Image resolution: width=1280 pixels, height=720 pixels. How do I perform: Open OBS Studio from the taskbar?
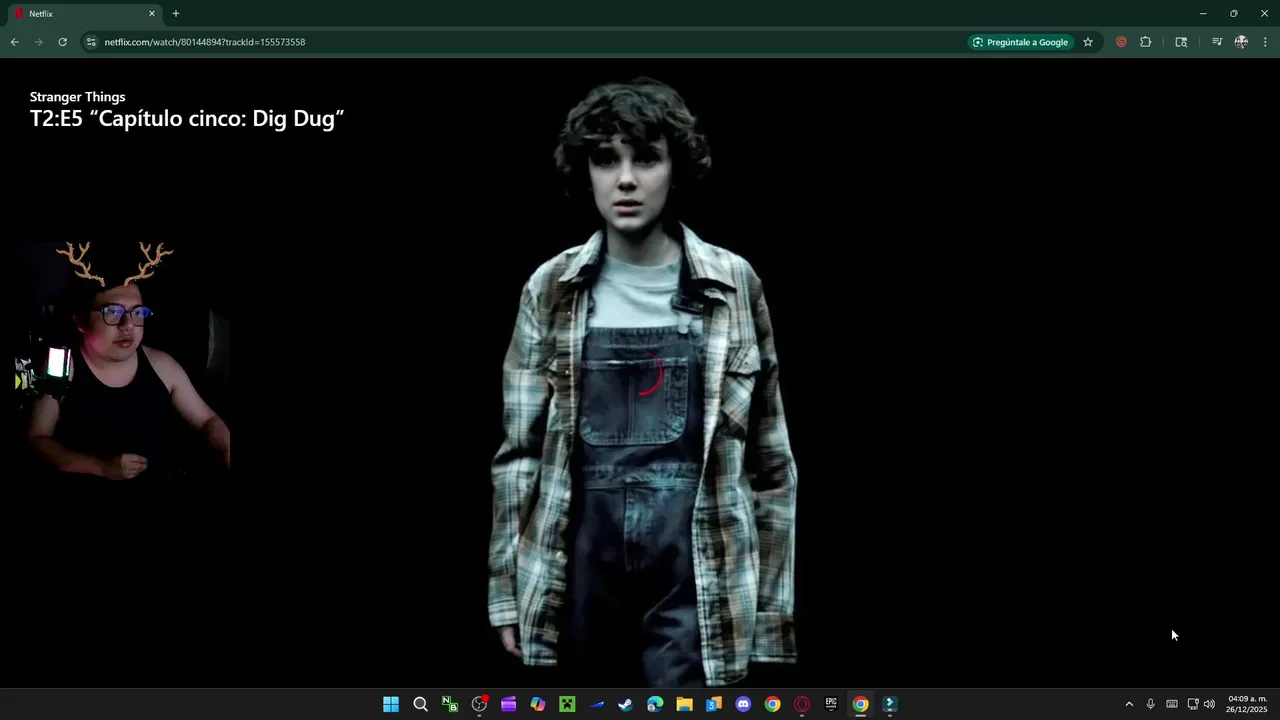coord(479,704)
